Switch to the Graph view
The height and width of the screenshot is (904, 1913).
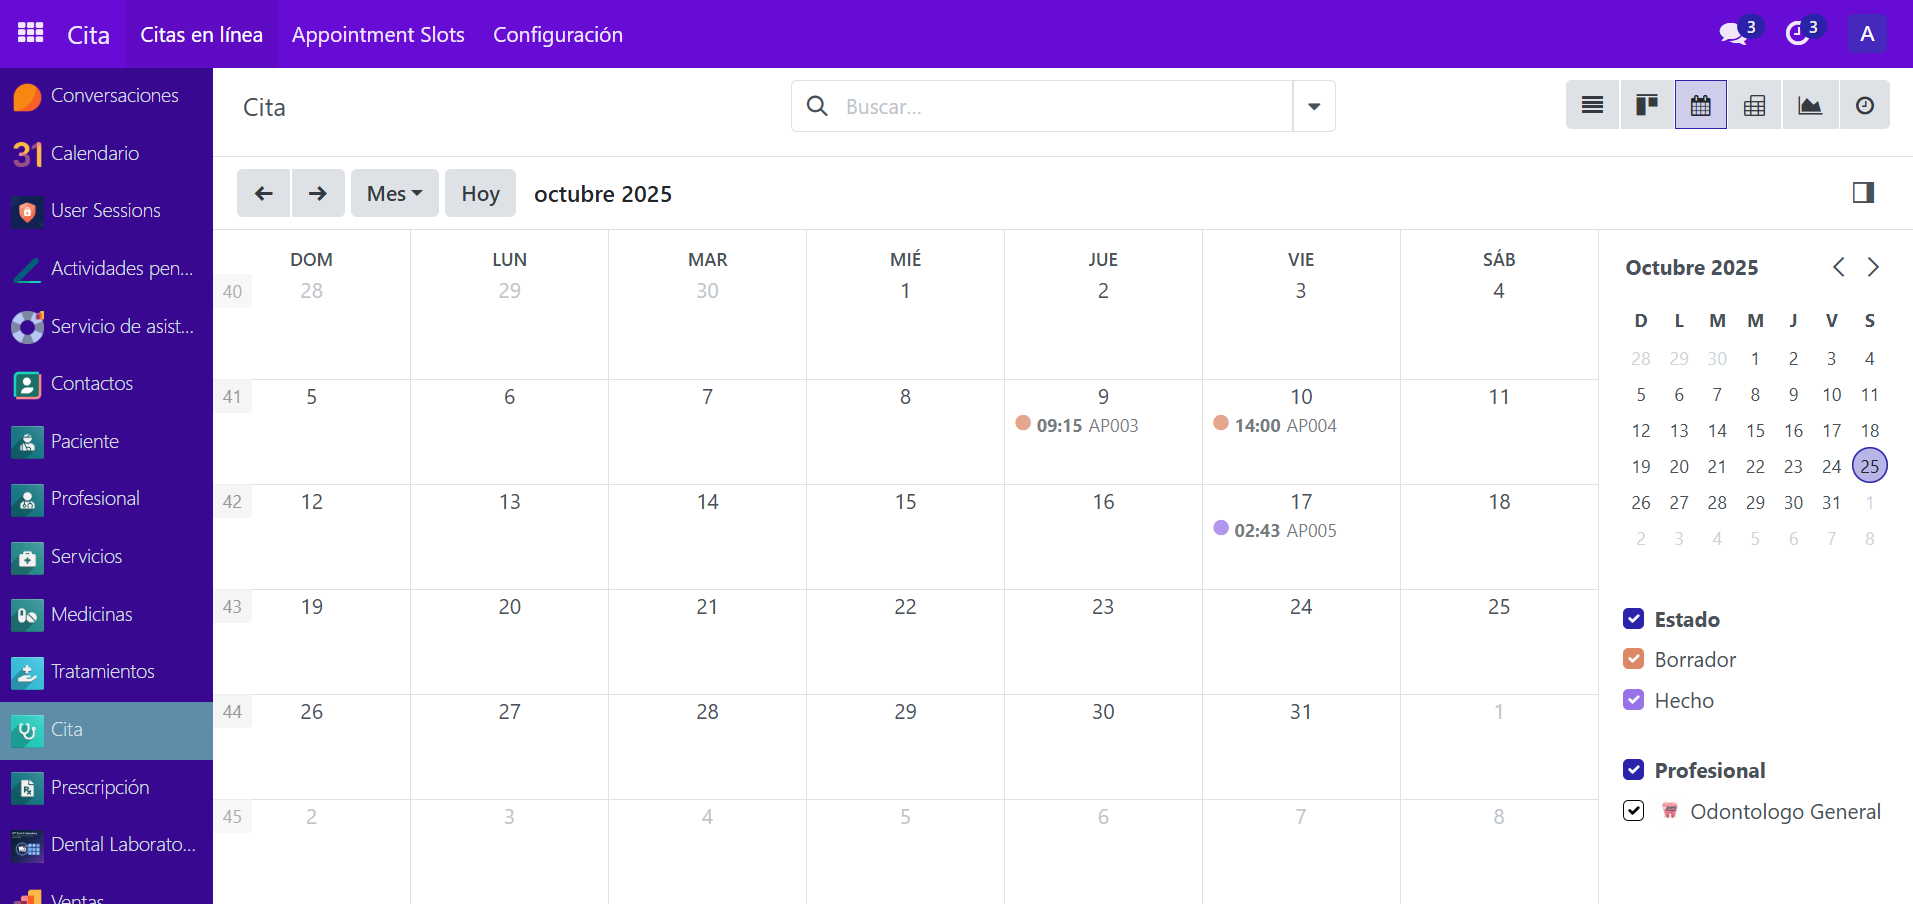[1809, 104]
